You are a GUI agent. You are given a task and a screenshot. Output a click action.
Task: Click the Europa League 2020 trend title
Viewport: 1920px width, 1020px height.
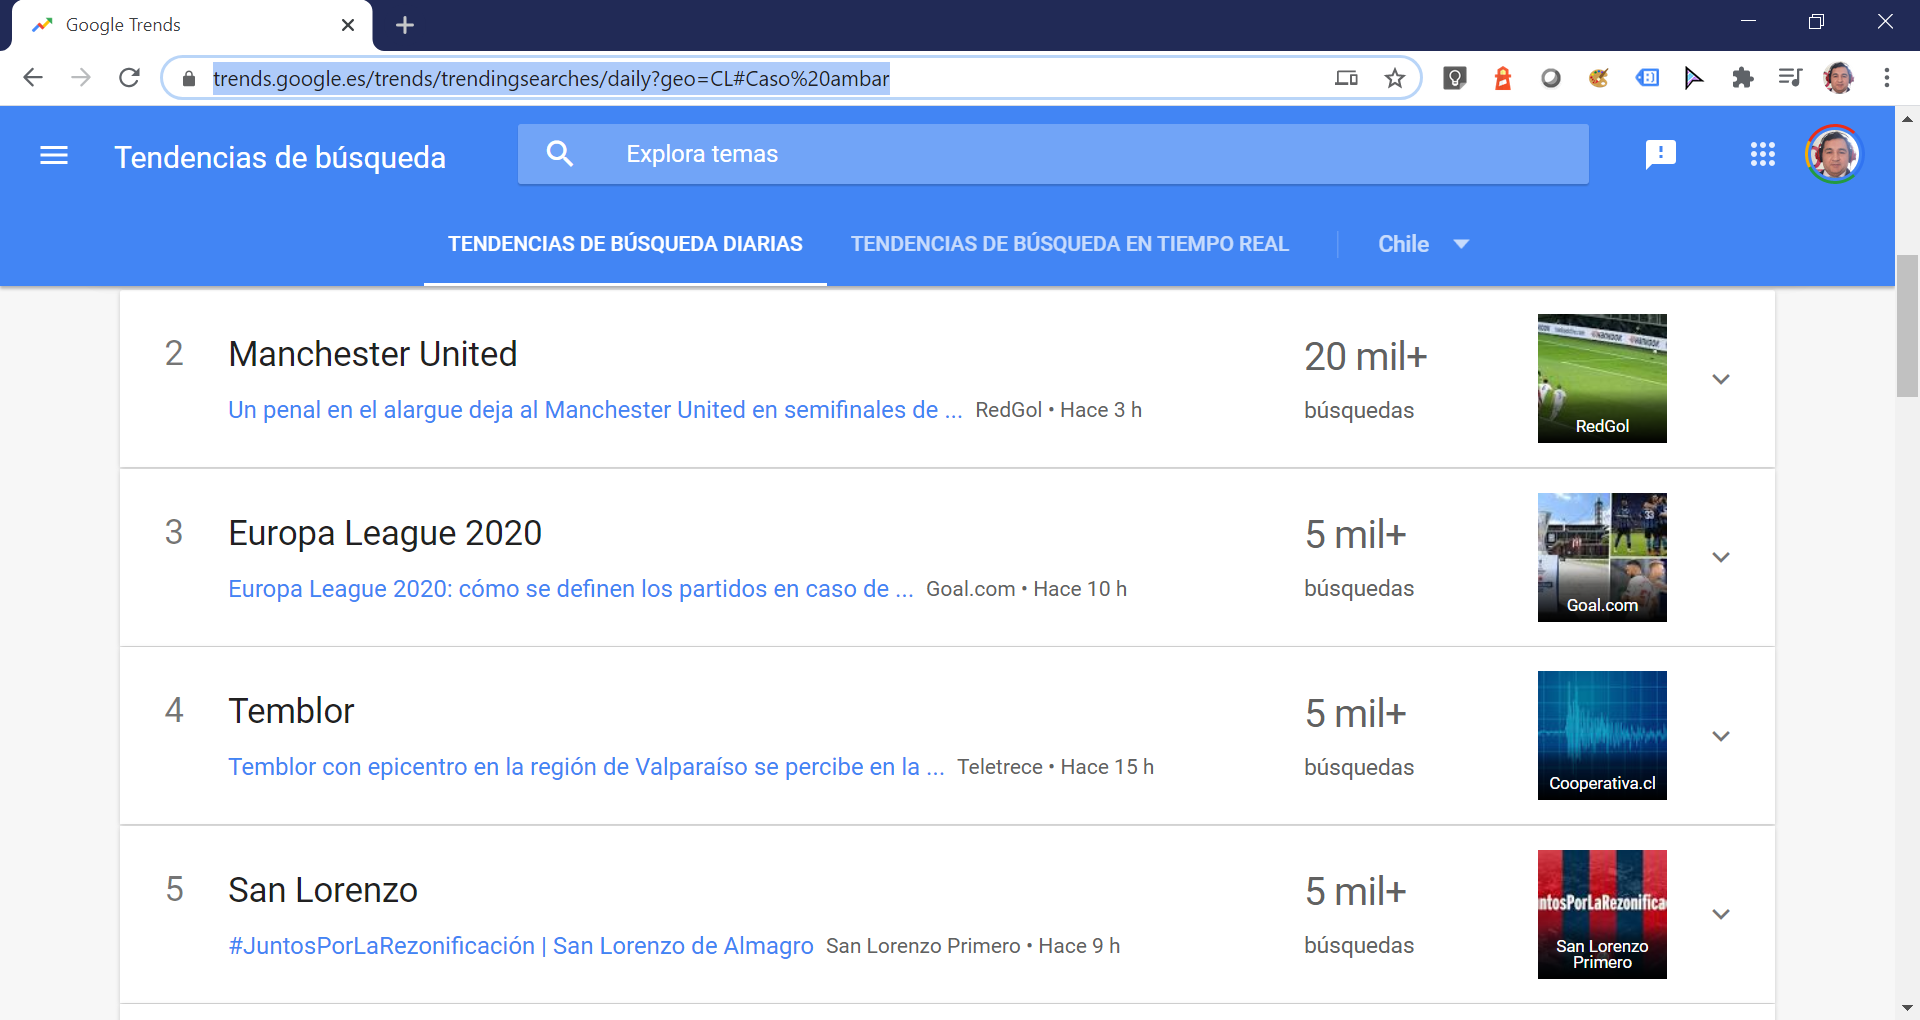pyautogui.click(x=385, y=533)
